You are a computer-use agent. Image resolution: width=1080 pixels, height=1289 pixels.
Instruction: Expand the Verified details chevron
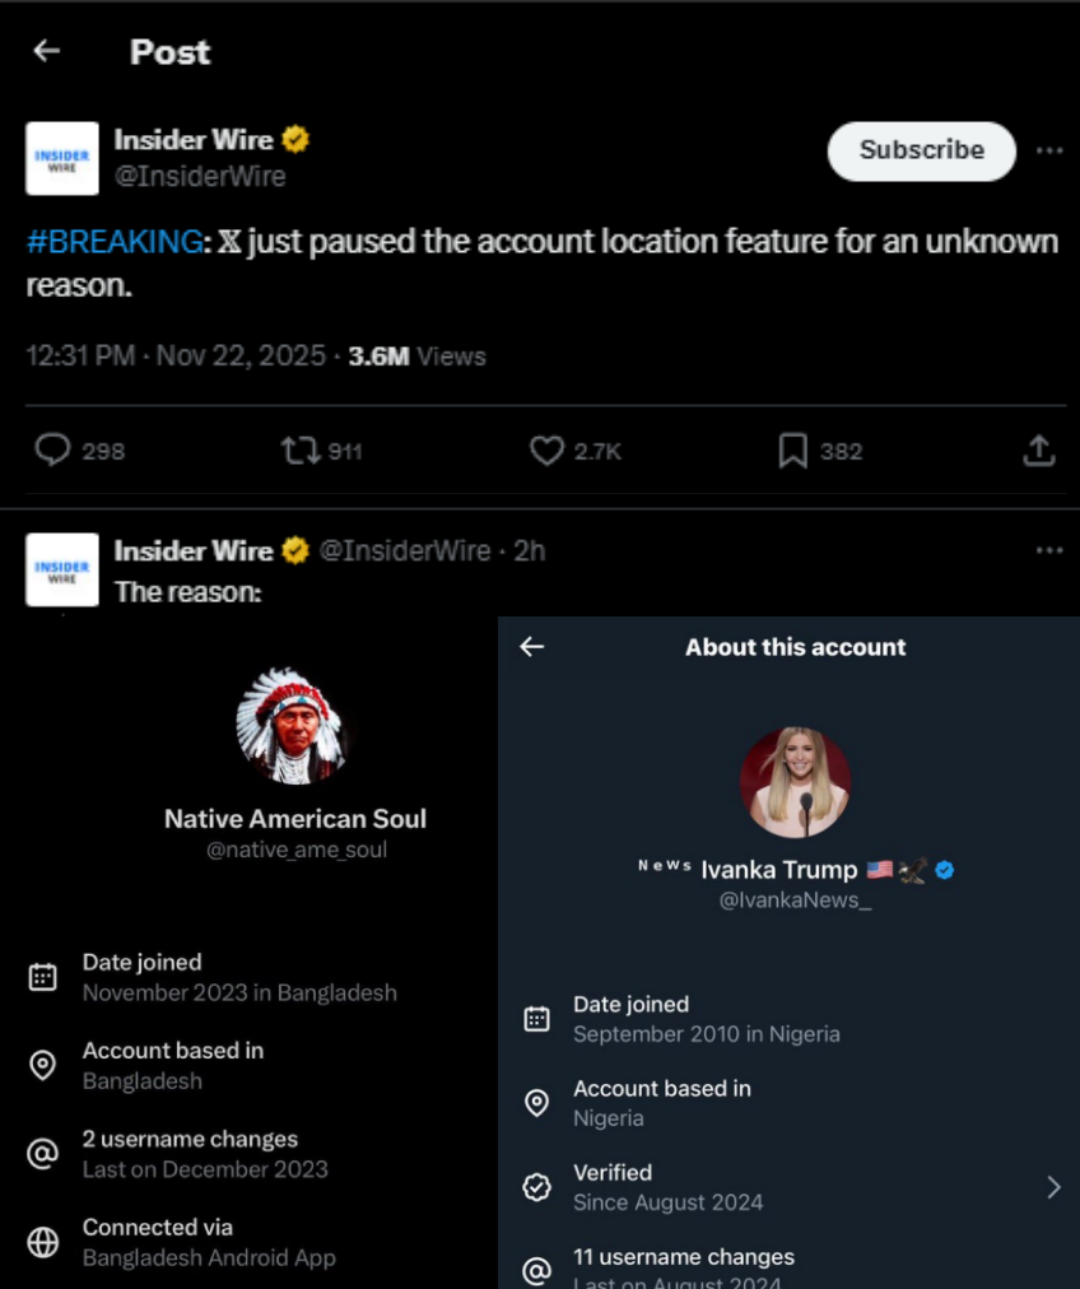point(1053,1187)
